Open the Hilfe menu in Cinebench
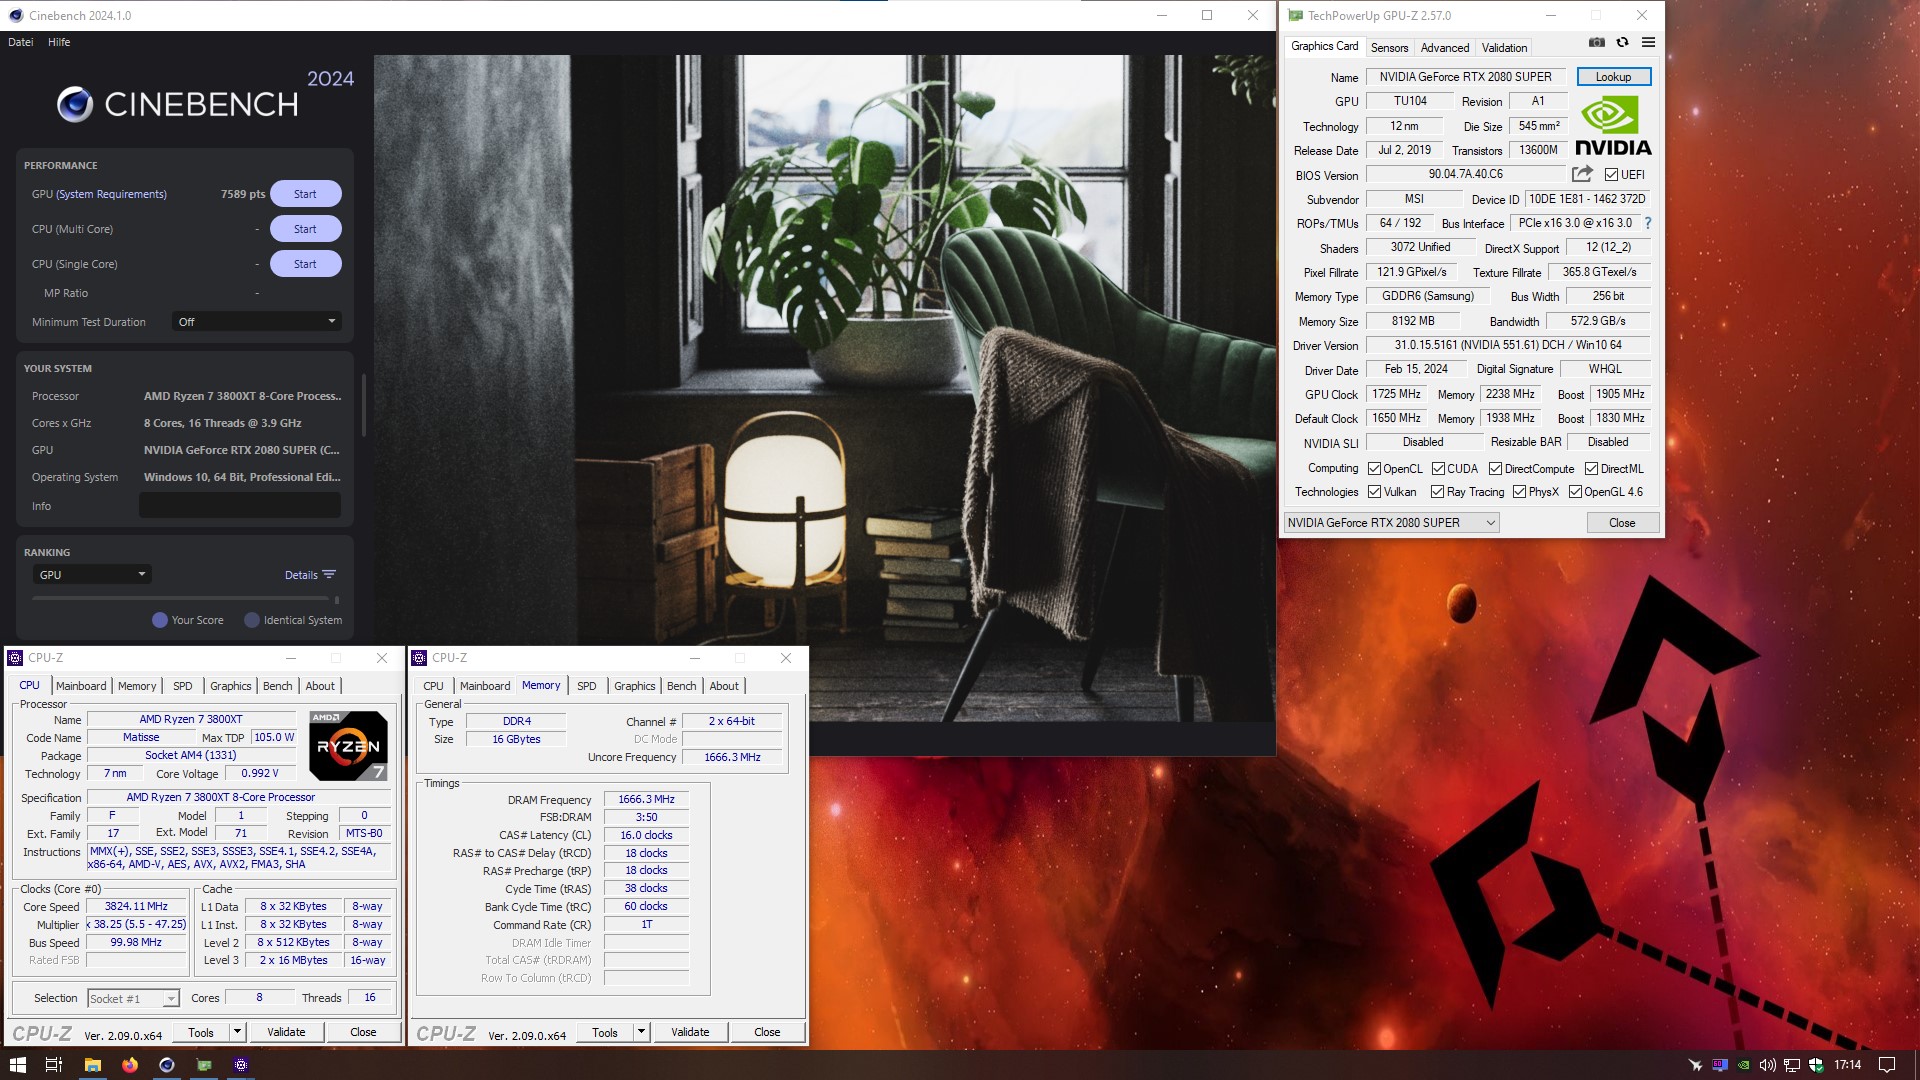This screenshot has width=1920, height=1080. pos(59,42)
